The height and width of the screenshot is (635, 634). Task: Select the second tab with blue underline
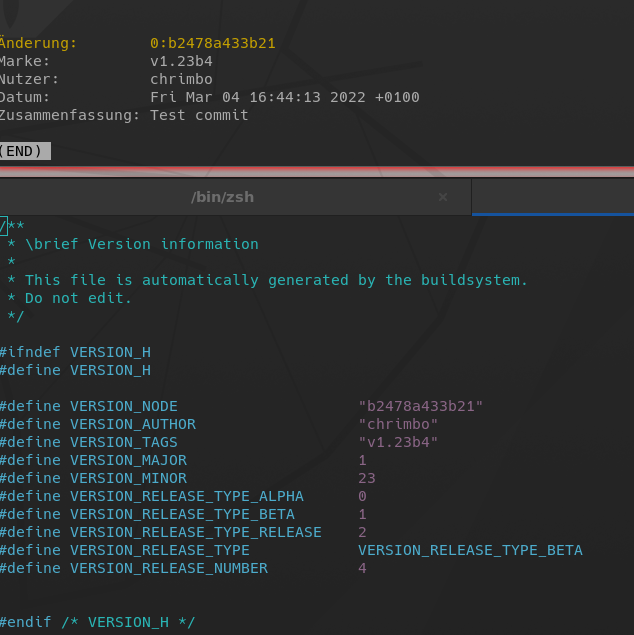(x=553, y=197)
